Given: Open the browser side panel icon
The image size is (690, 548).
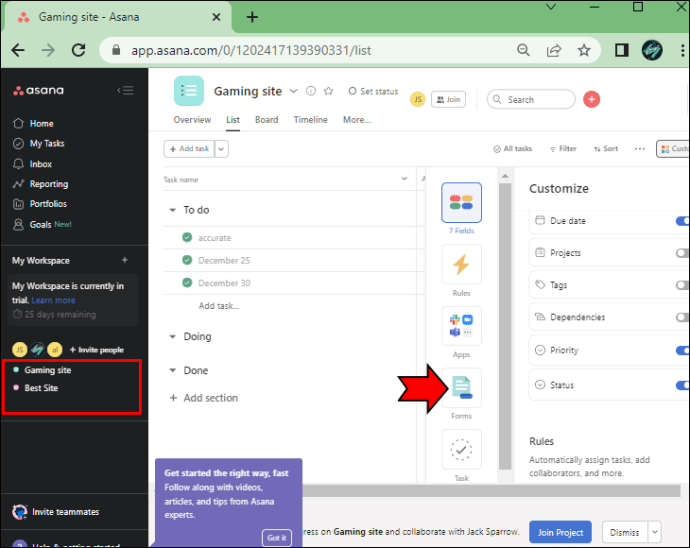Looking at the screenshot, I should tap(621, 50).
